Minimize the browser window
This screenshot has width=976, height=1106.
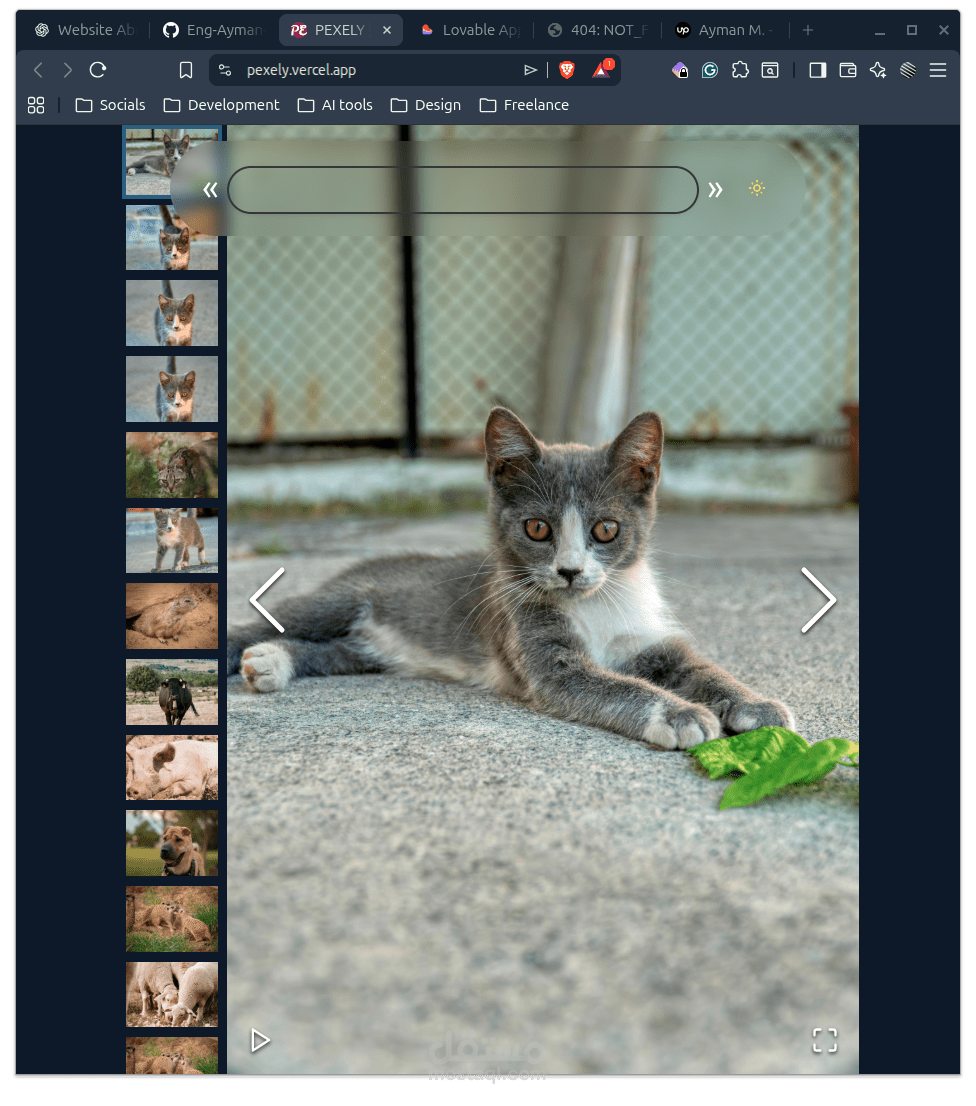pos(879,30)
